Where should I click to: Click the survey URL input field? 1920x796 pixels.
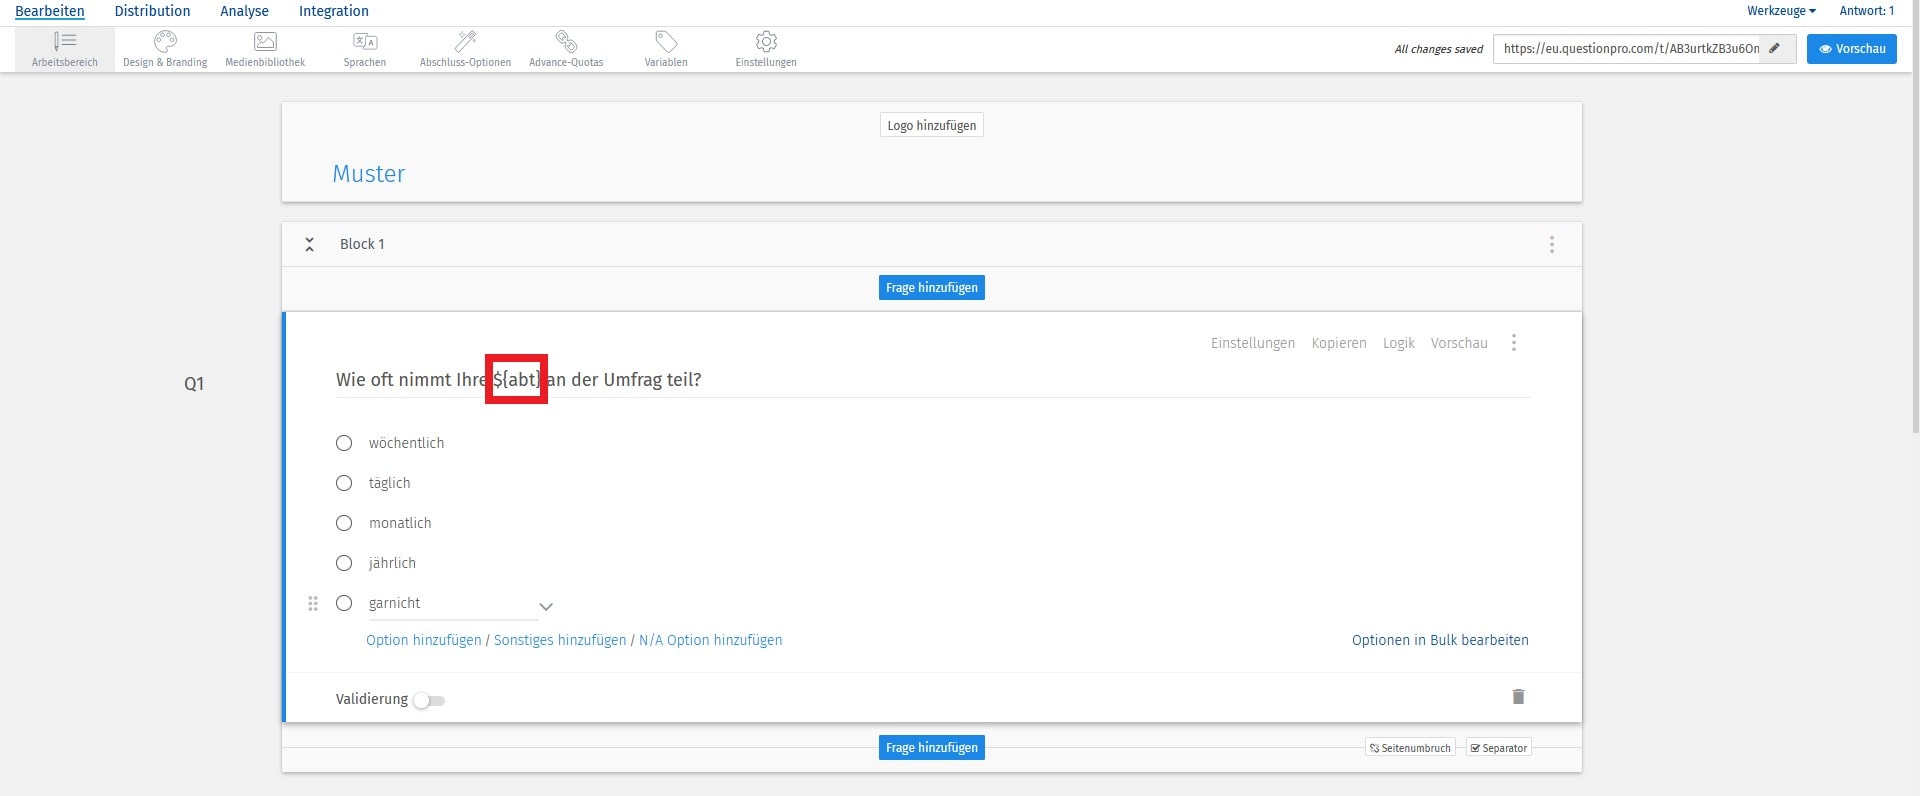pyautogui.click(x=1627, y=48)
